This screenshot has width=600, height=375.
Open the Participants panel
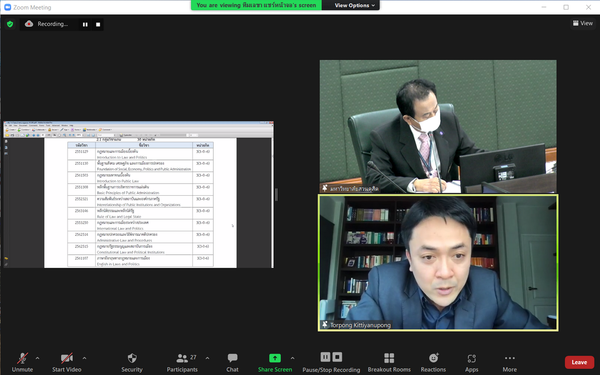182,362
